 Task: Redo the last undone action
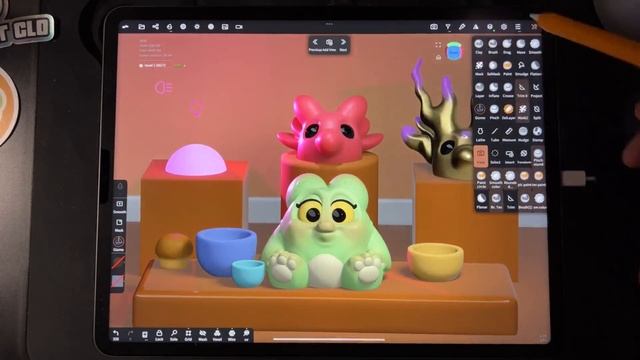[130, 335]
